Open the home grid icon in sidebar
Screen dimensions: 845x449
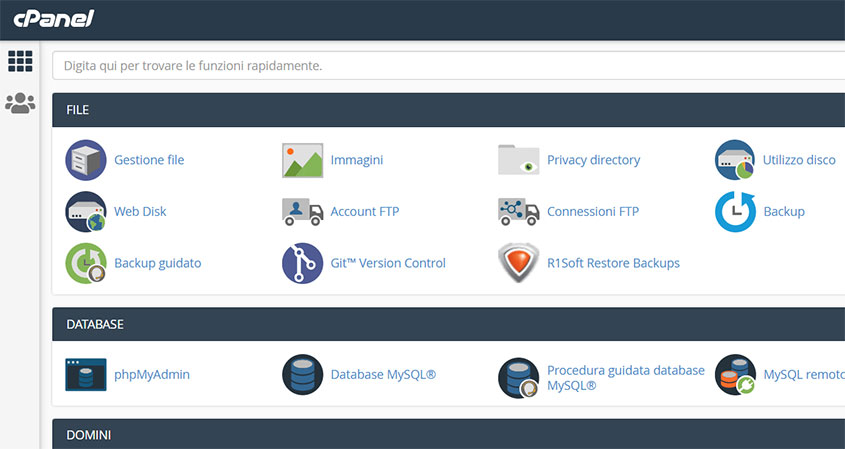[x=20, y=61]
